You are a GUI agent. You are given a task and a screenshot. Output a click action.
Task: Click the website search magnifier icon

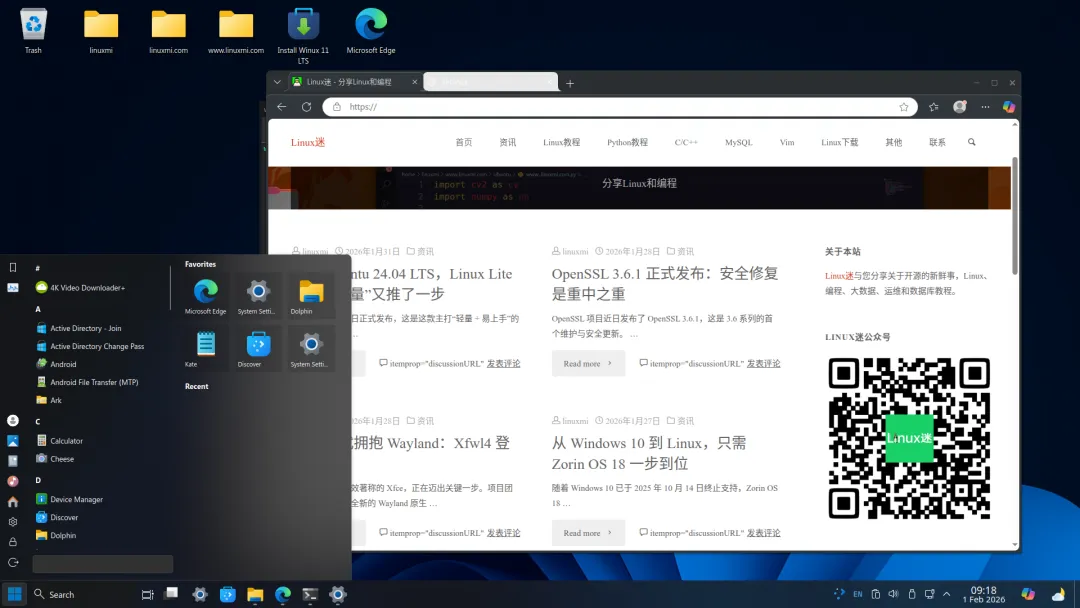tap(972, 142)
